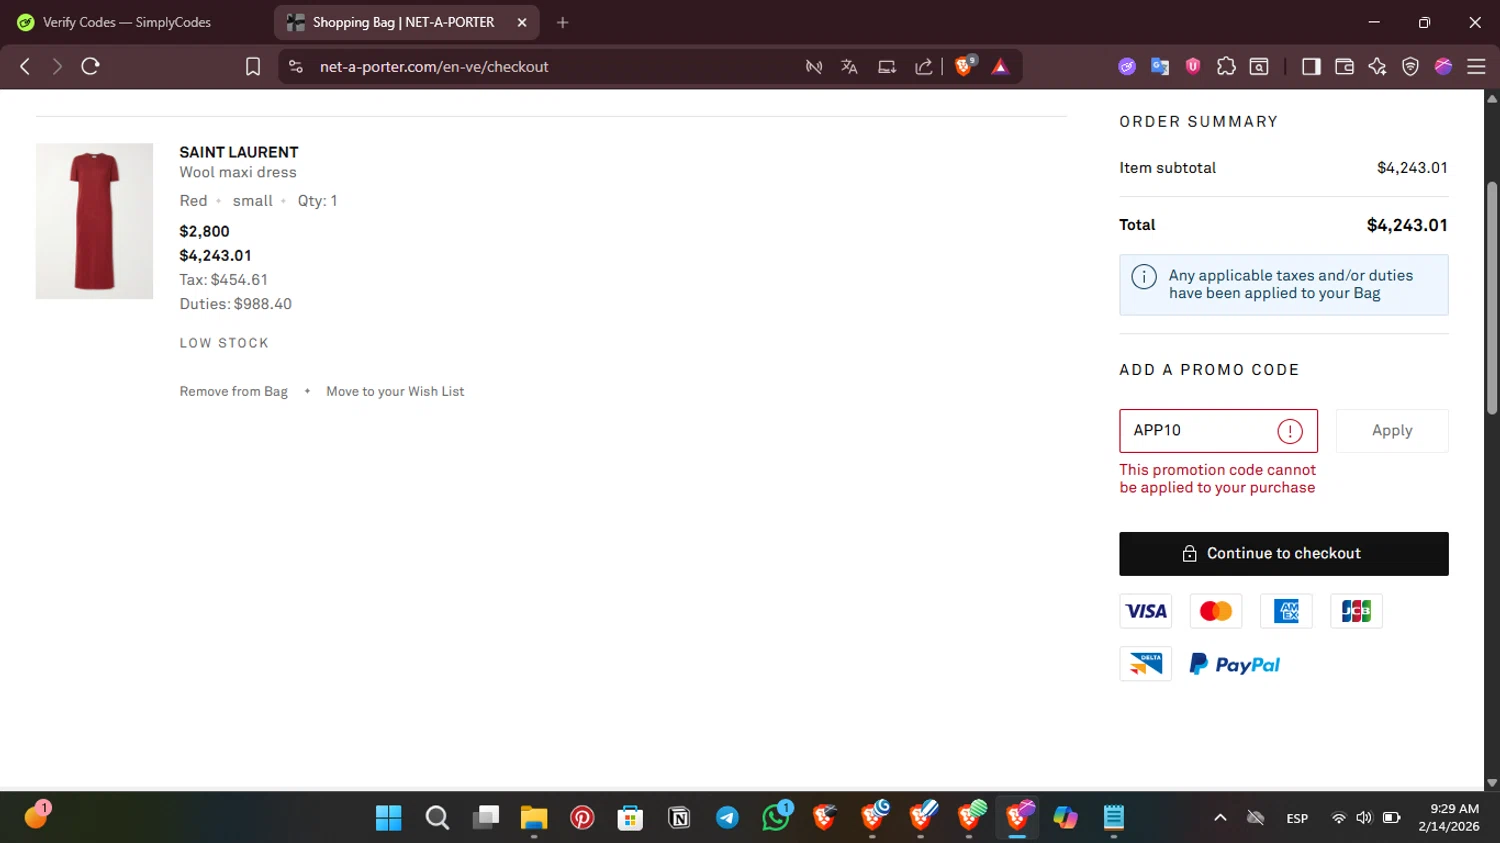
Task: Open the Windows Start menu
Action: click(x=388, y=818)
